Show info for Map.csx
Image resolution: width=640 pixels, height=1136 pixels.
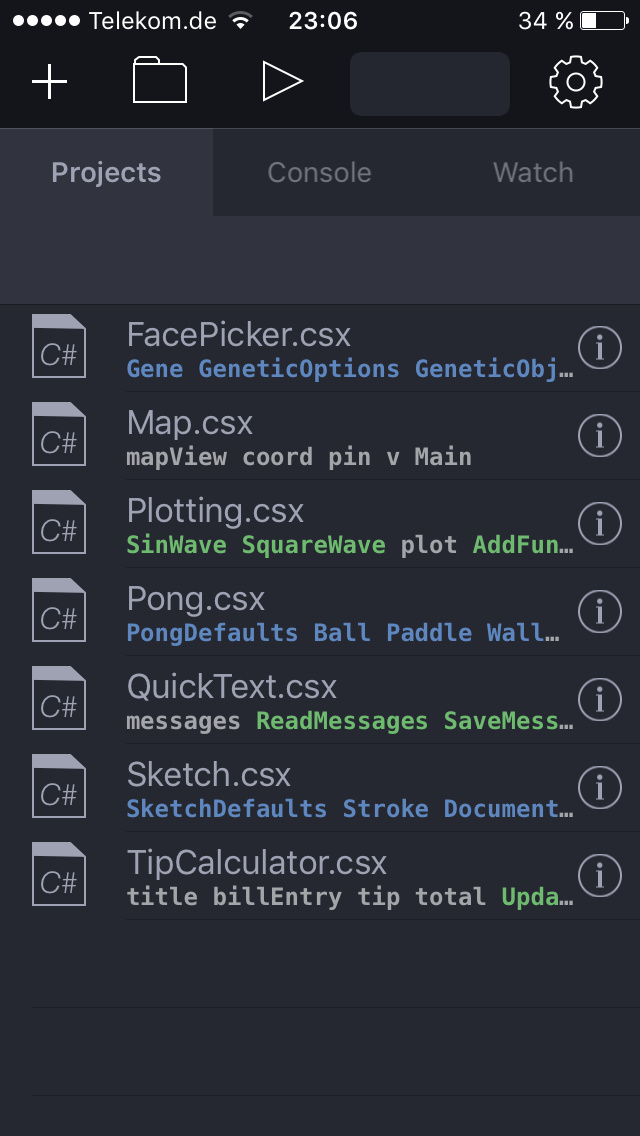[600, 436]
